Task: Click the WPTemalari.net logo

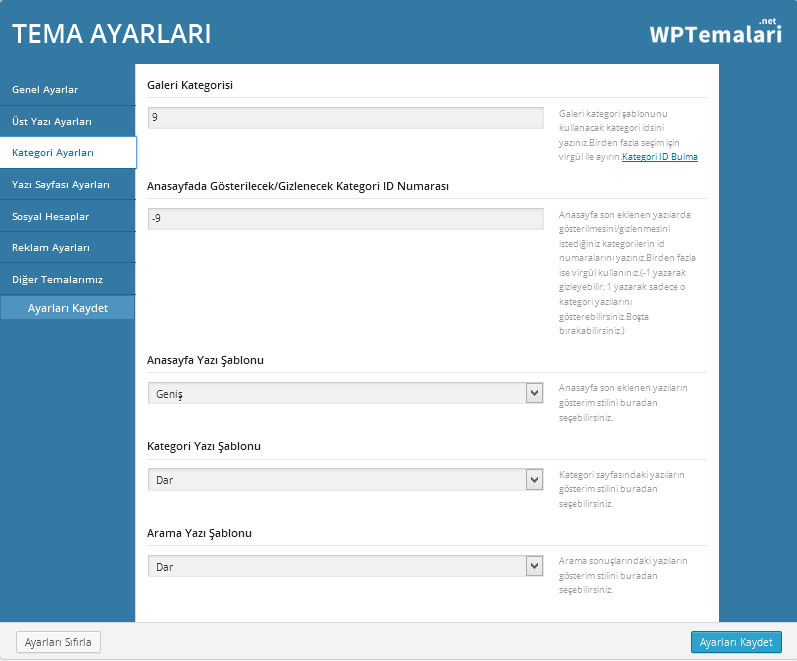Action: (x=716, y=32)
